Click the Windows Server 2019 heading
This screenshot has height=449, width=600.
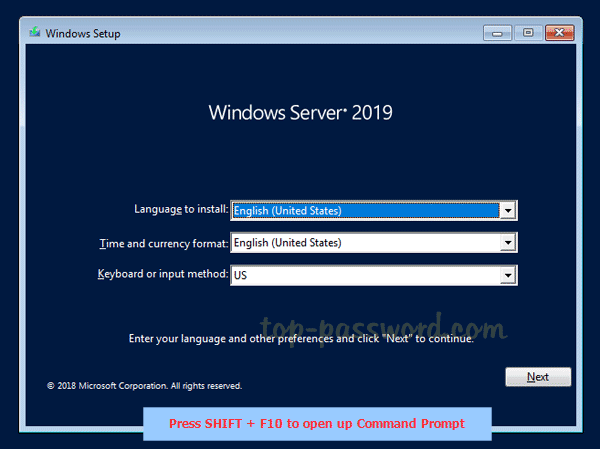coord(300,112)
